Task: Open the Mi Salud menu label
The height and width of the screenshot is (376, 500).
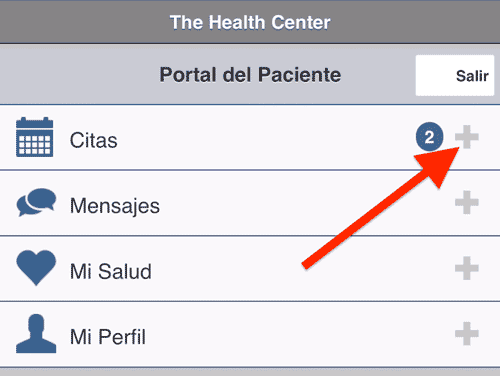Action: (x=111, y=271)
